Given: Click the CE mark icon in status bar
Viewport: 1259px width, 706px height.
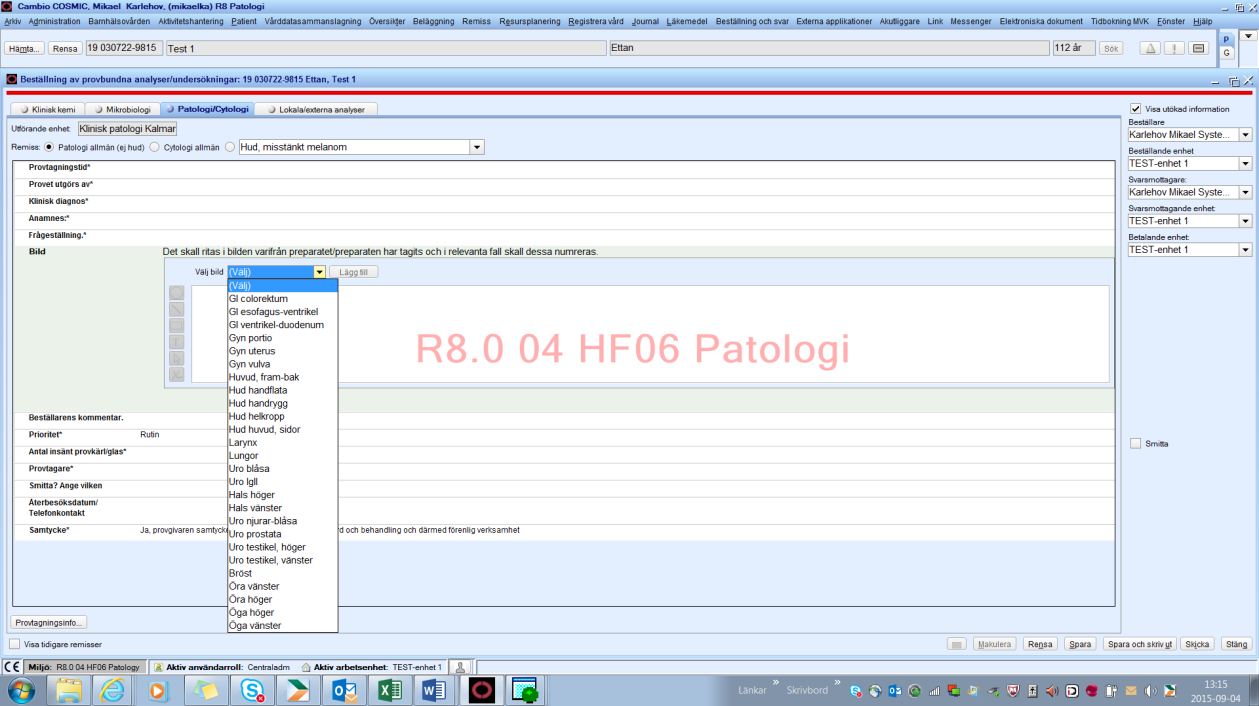Looking at the screenshot, I should 13,667.
